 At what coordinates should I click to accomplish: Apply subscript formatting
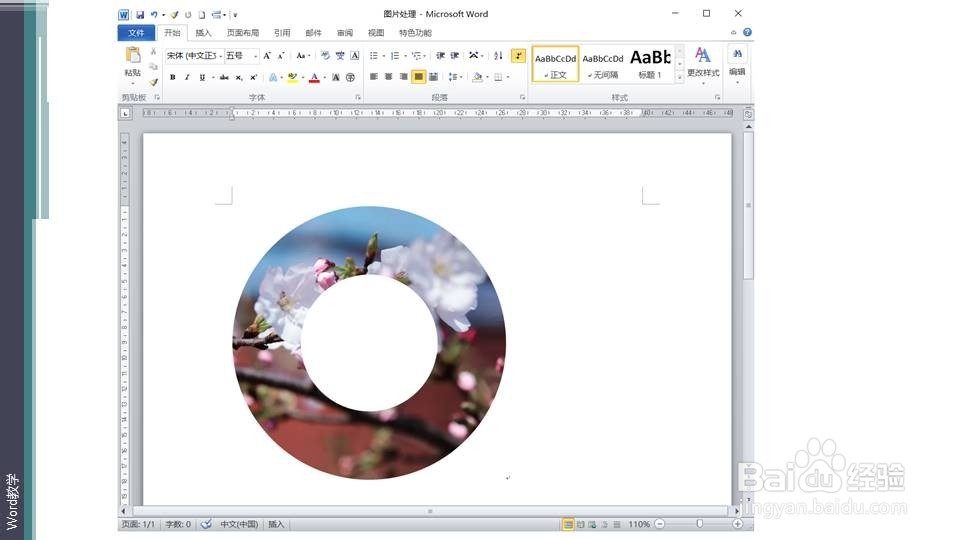click(x=239, y=77)
